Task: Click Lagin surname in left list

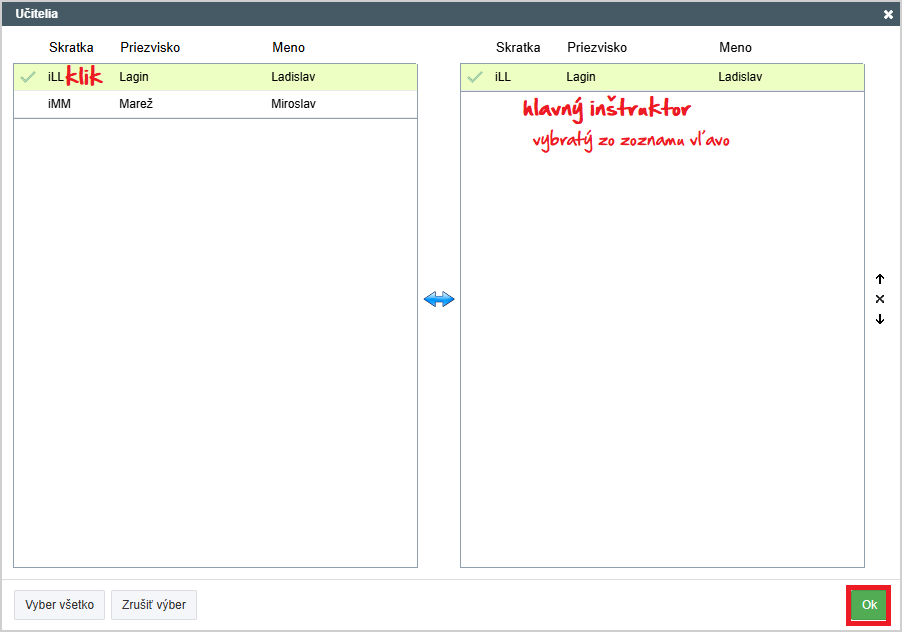Action: pos(133,77)
